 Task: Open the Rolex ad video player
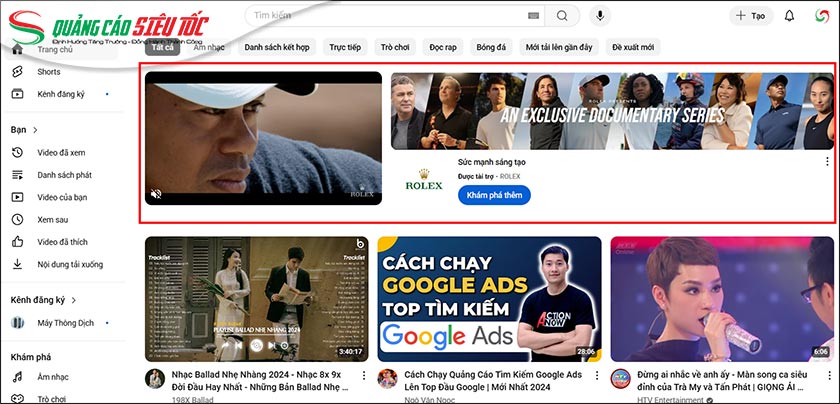click(x=263, y=138)
